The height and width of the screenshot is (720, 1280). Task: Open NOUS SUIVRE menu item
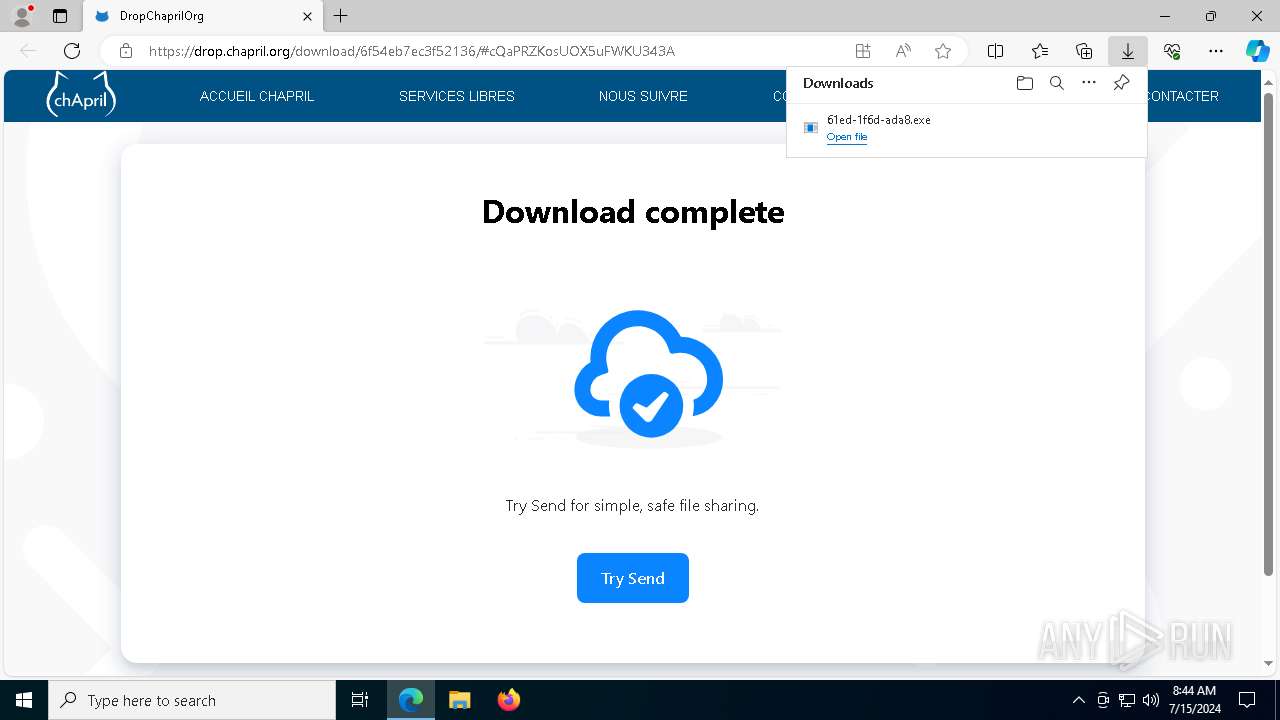(643, 96)
